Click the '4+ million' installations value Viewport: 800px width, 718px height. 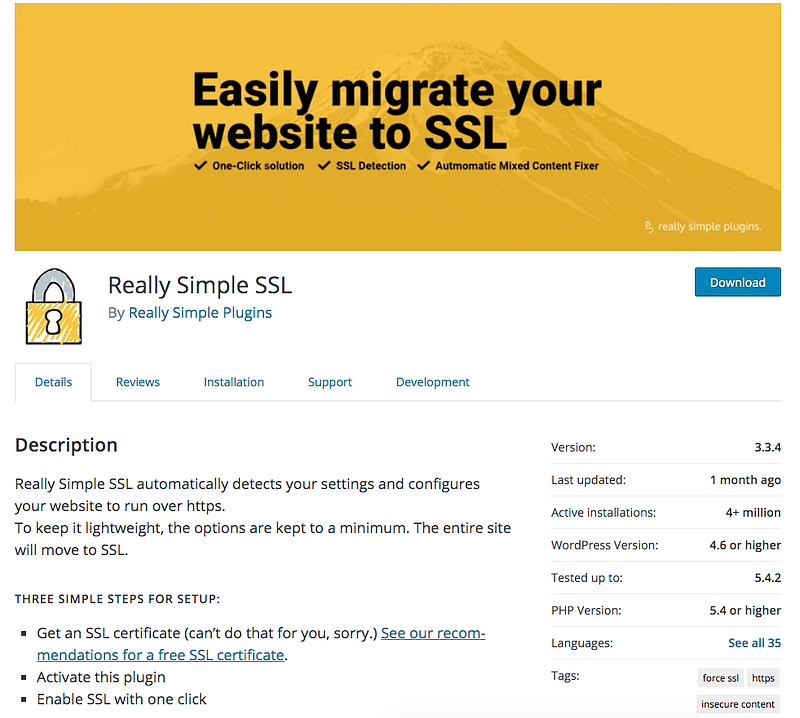(753, 512)
